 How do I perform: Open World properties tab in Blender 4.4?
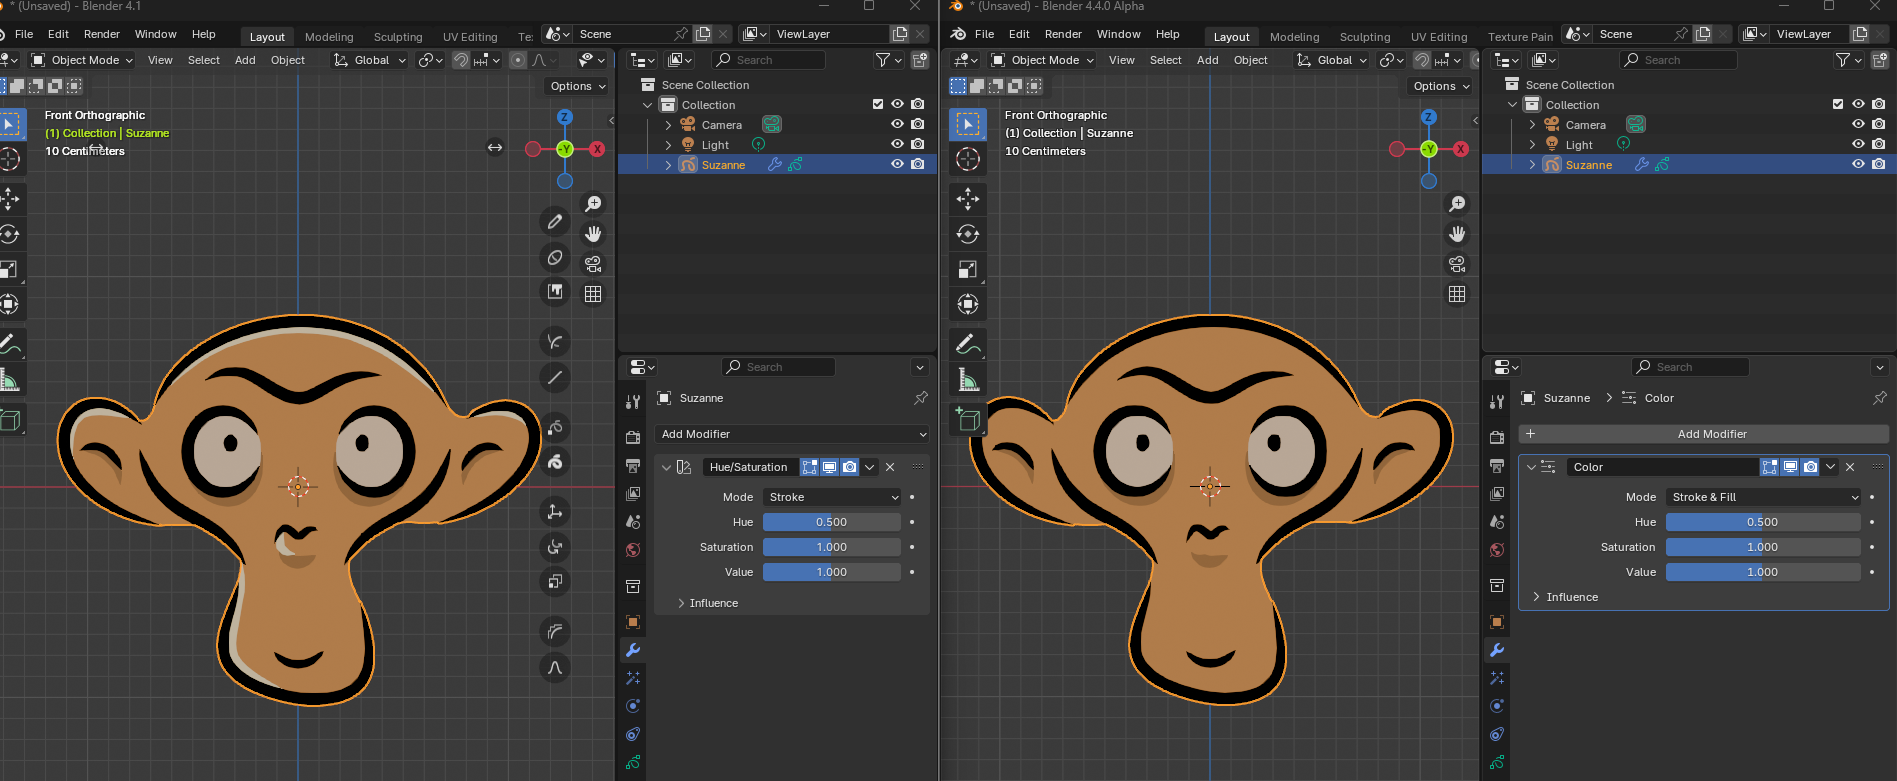tap(1497, 550)
